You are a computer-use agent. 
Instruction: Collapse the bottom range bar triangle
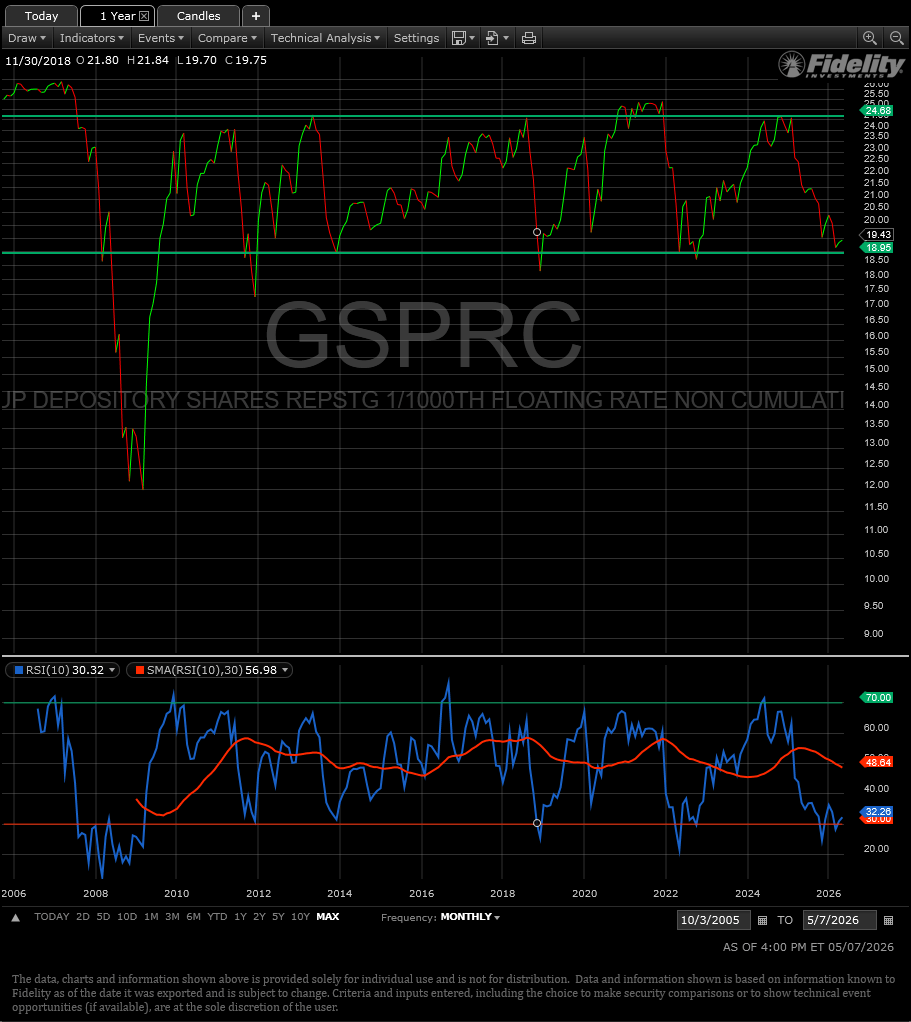[x=16, y=918]
